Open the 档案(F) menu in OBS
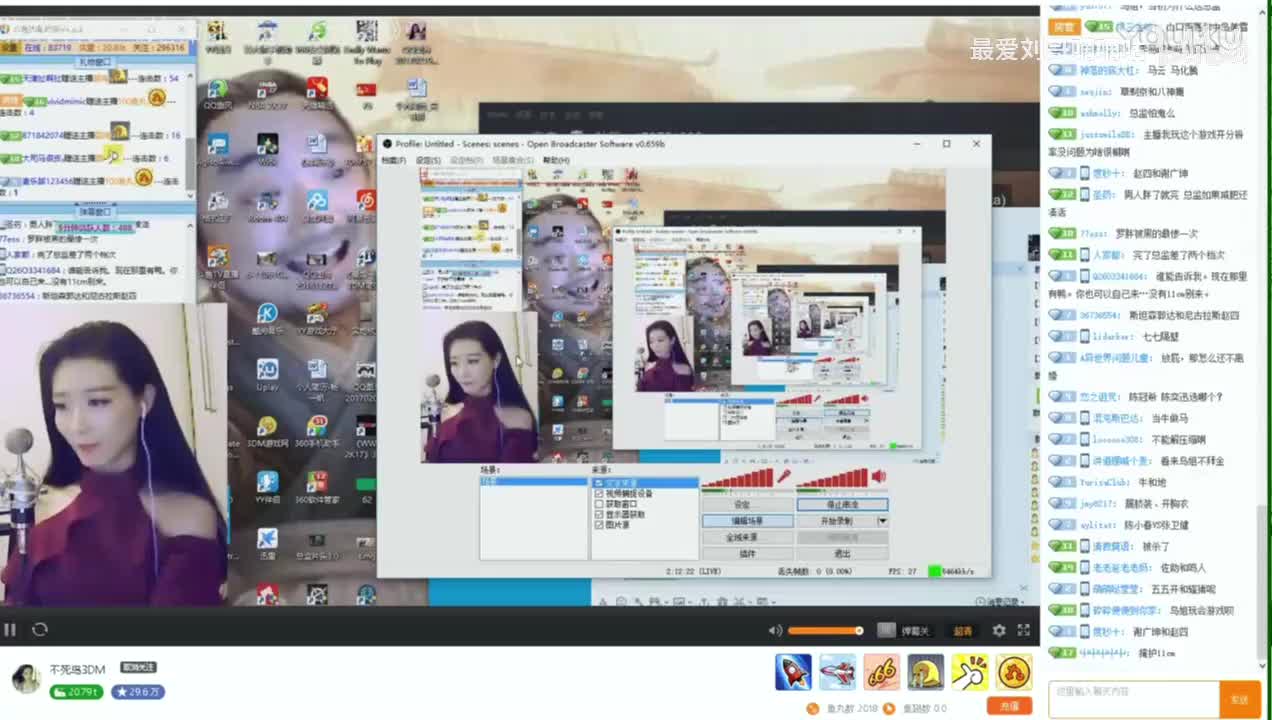Image resolution: width=1272 pixels, height=720 pixels. pos(393,160)
